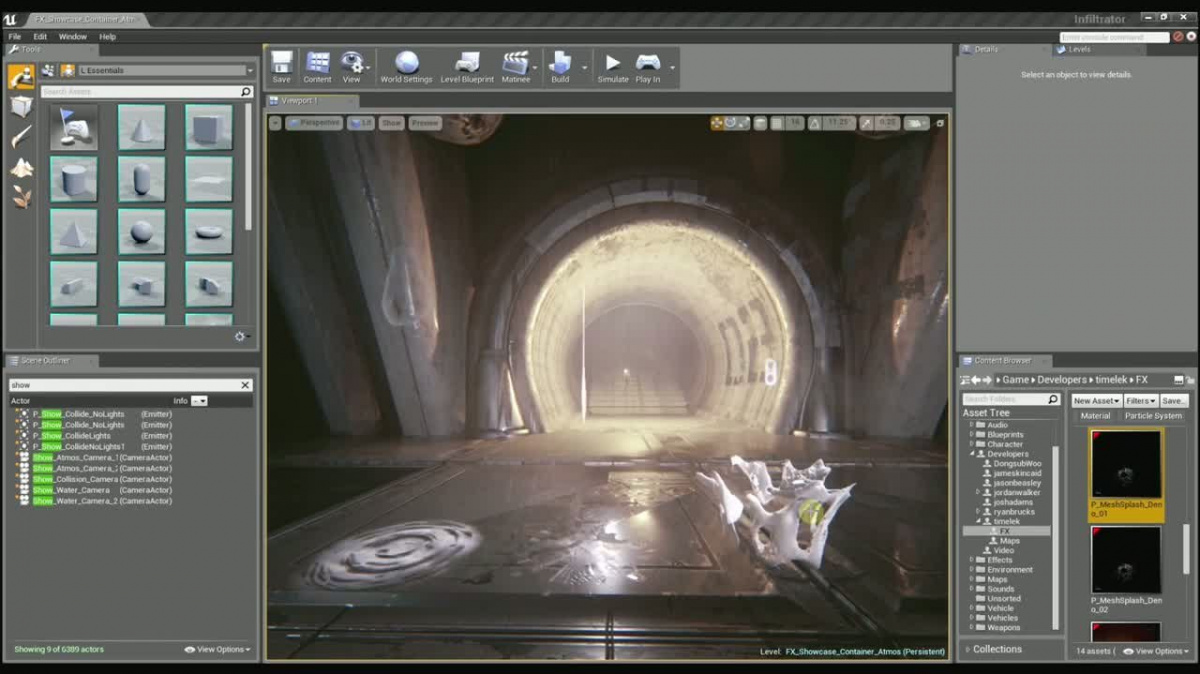Open the Window menu
This screenshot has width=1200, height=674.
72,37
